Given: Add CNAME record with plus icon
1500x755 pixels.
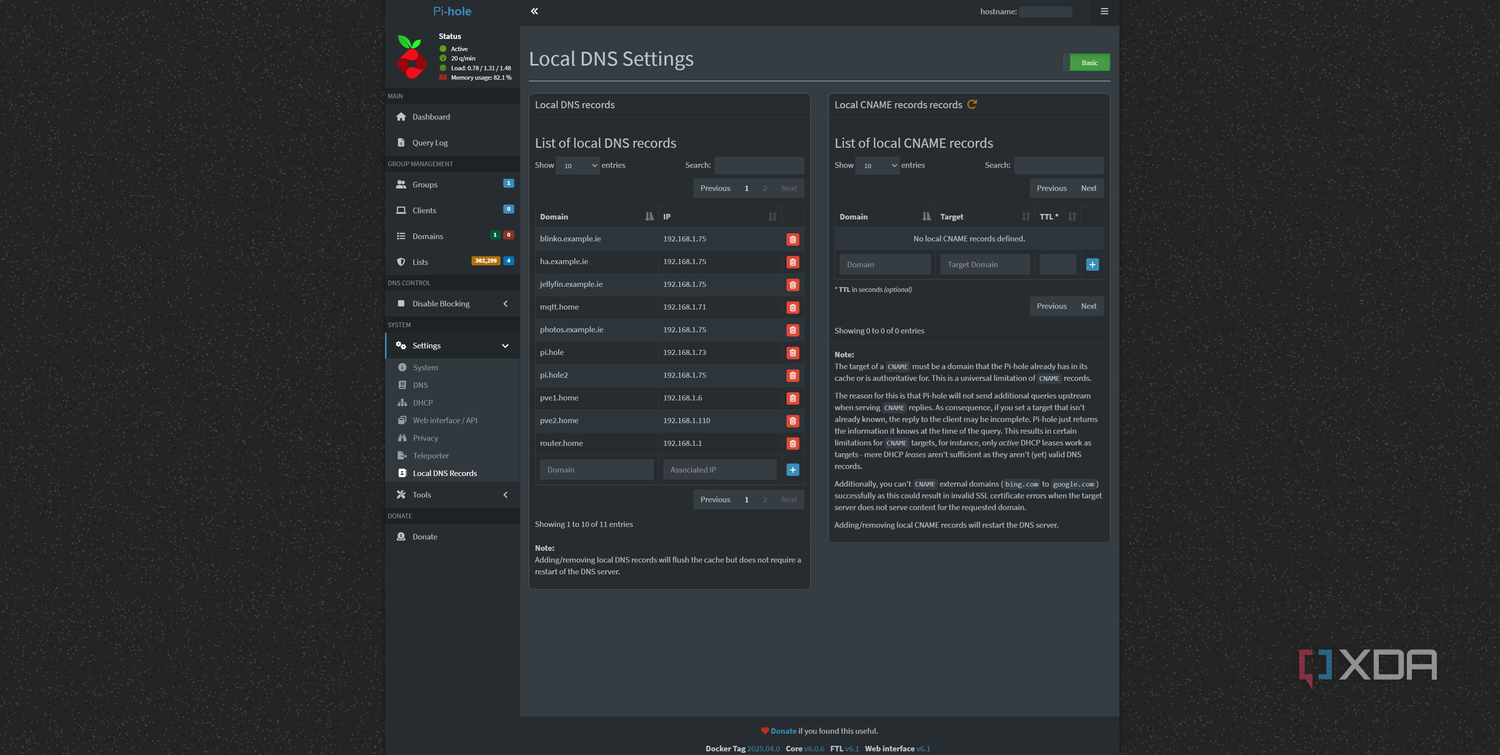Looking at the screenshot, I should point(1092,264).
